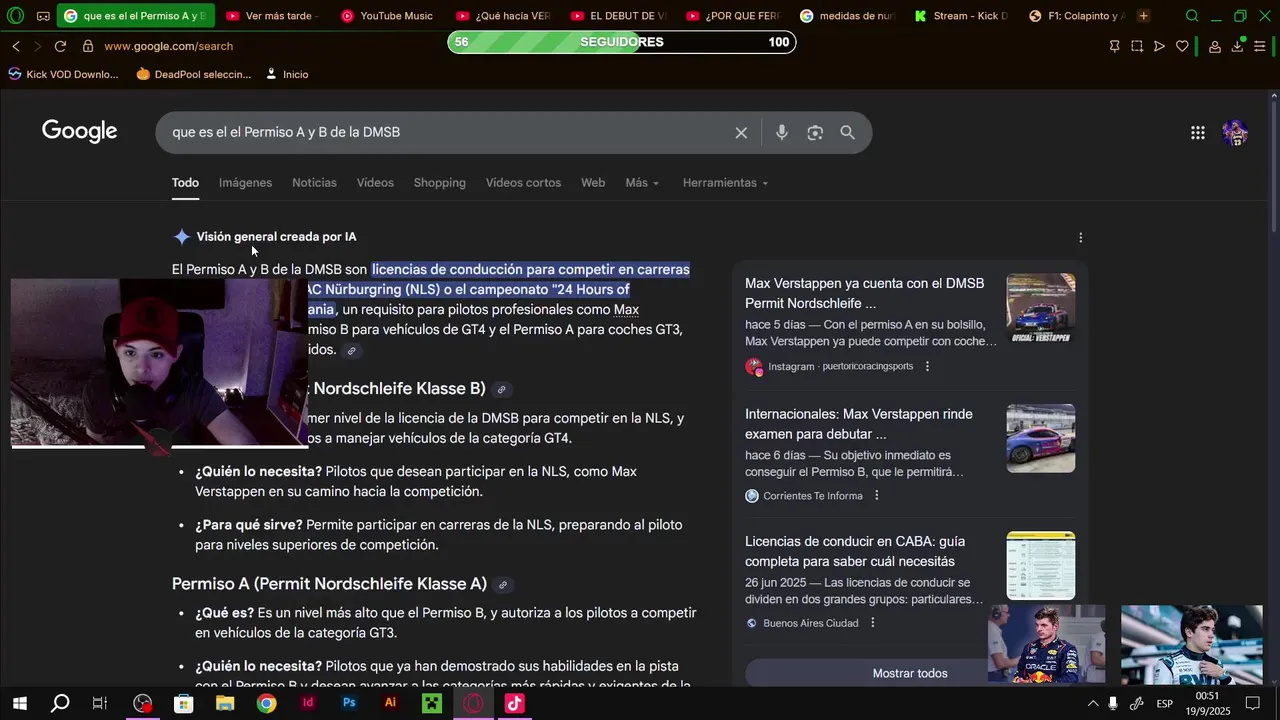This screenshot has height=720, width=1280.
Task: Expand the Herramientas dropdown
Action: 725,183
